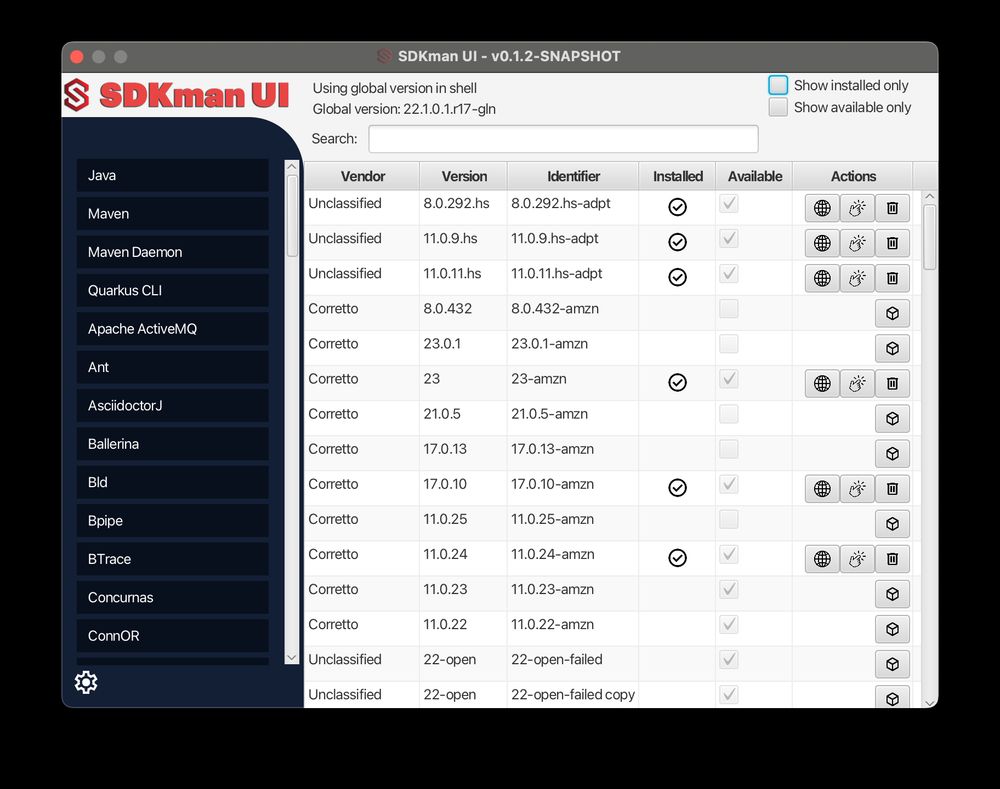Click table scrollbar up arrow

pyautogui.click(x=930, y=196)
